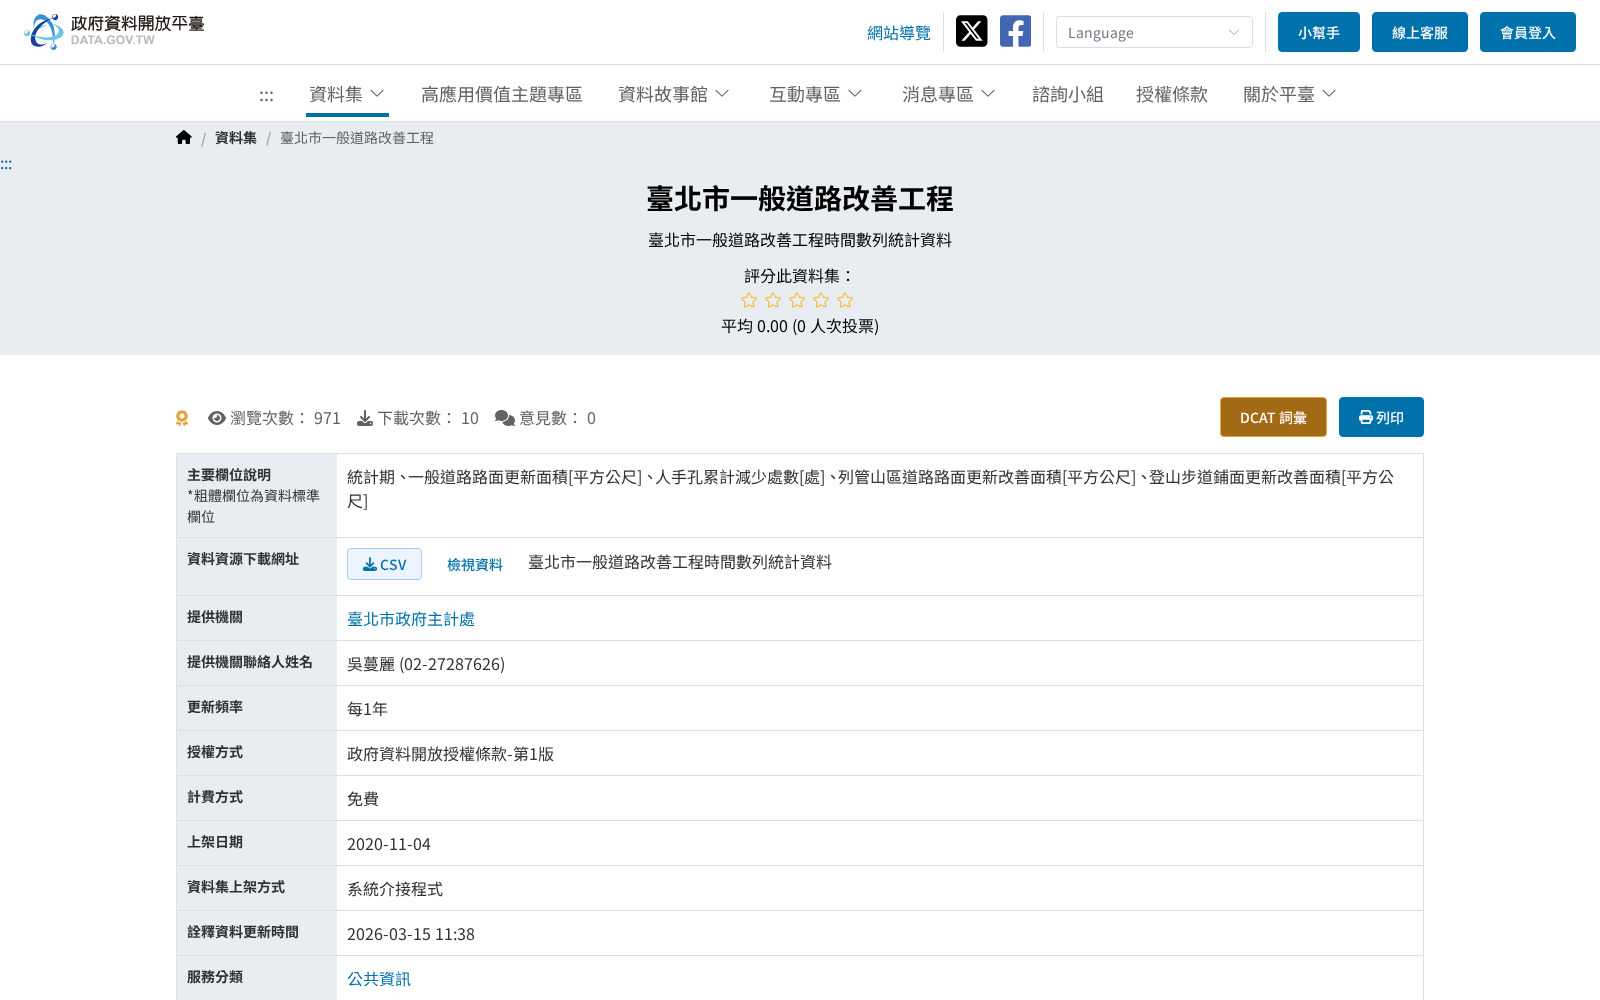Viewport: 1600px width, 1000px height.
Task: Click the left-edge ::: content anchor
Action: 6,164
